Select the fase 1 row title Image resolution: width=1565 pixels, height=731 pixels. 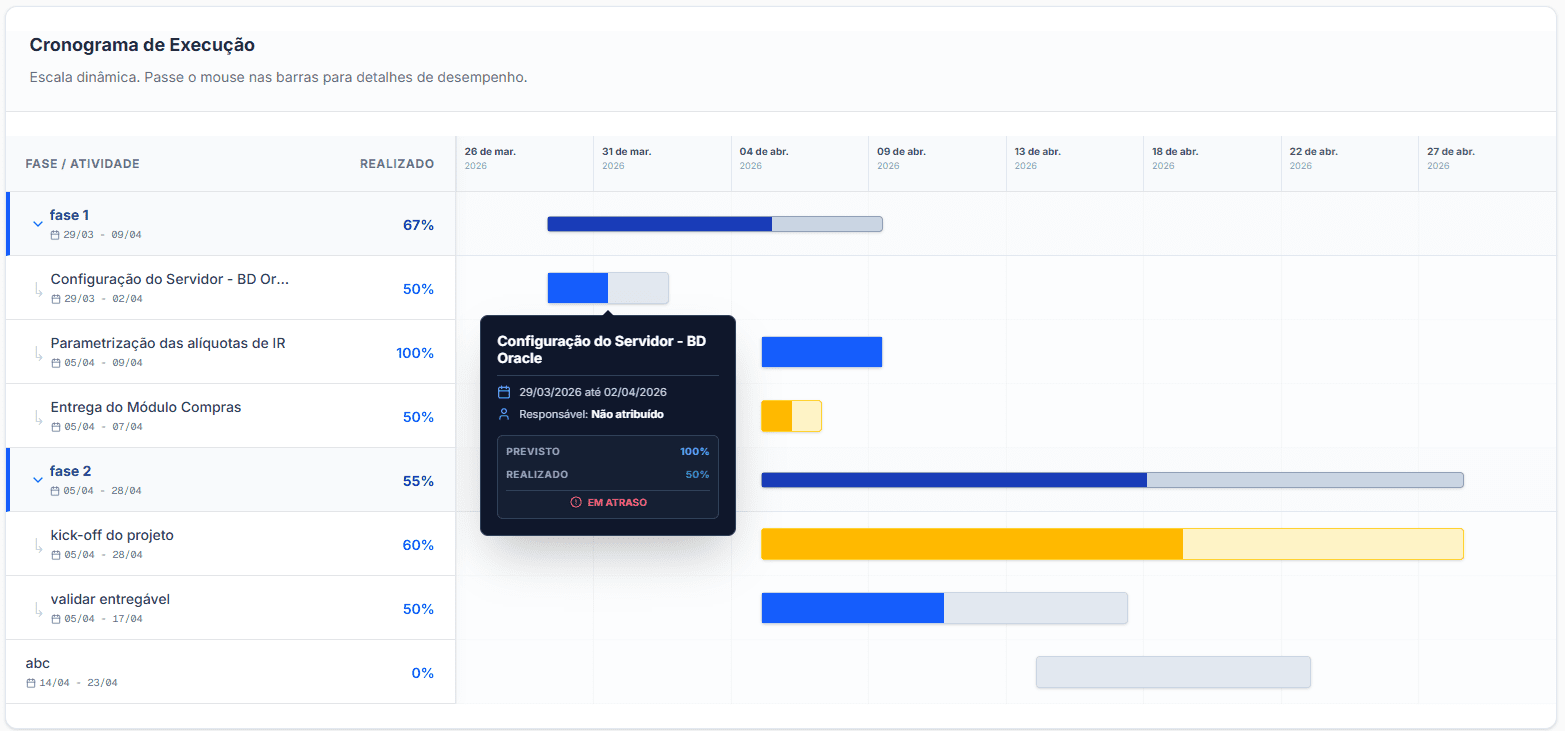(x=70, y=215)
